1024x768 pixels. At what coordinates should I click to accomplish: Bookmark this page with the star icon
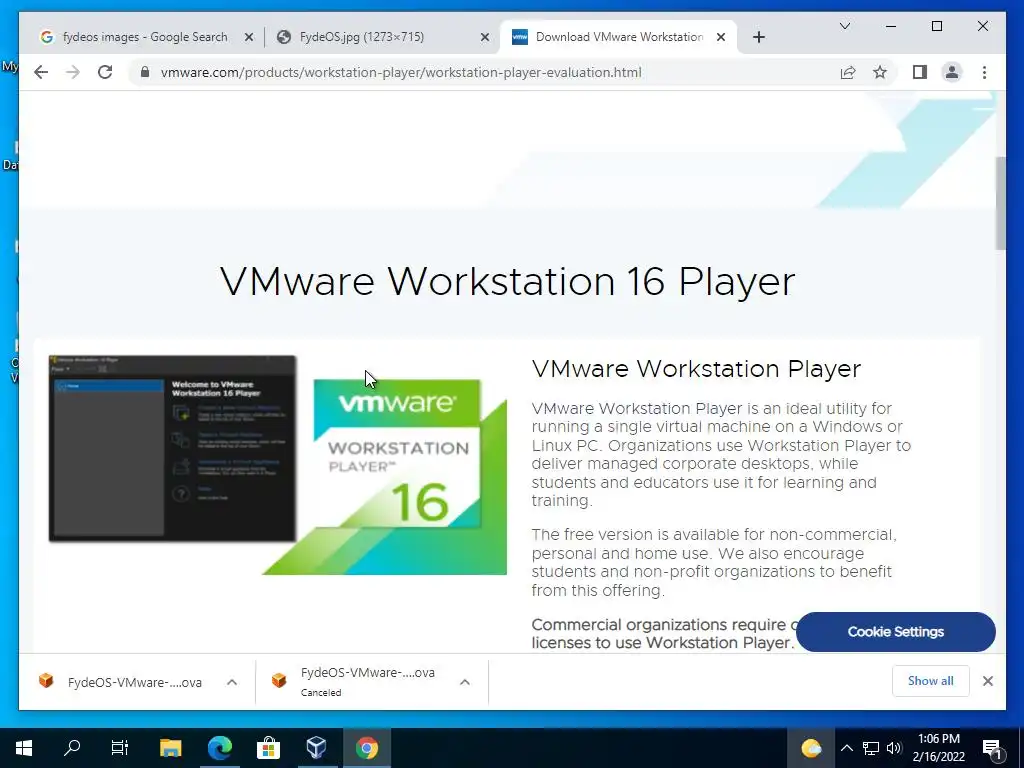click(880, 72)
